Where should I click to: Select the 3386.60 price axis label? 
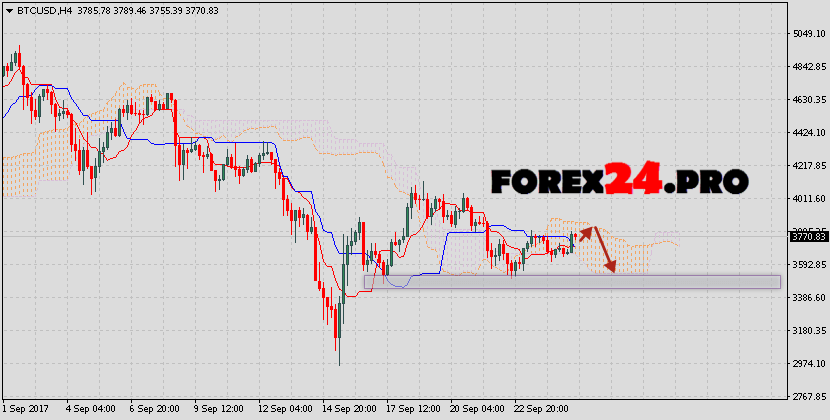coord(808,298)
